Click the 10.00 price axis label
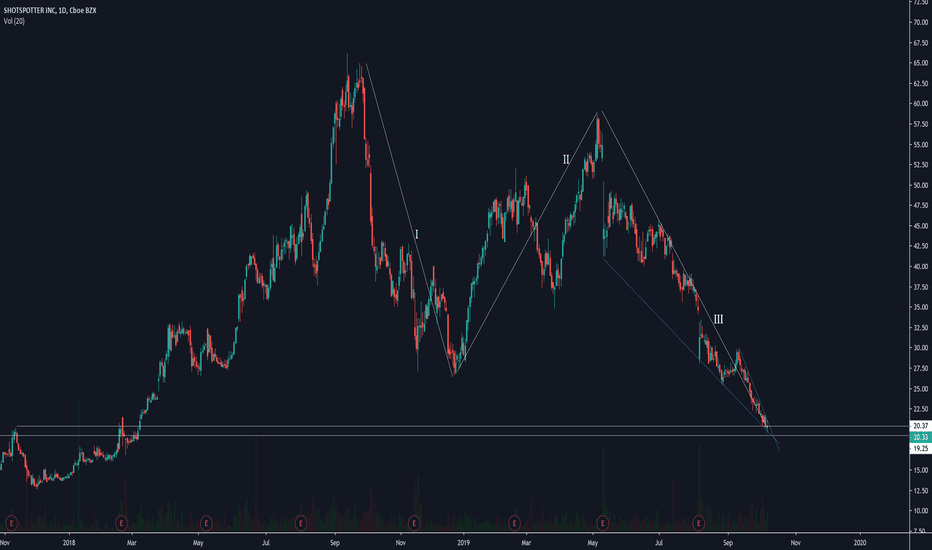 click(921, 511)
